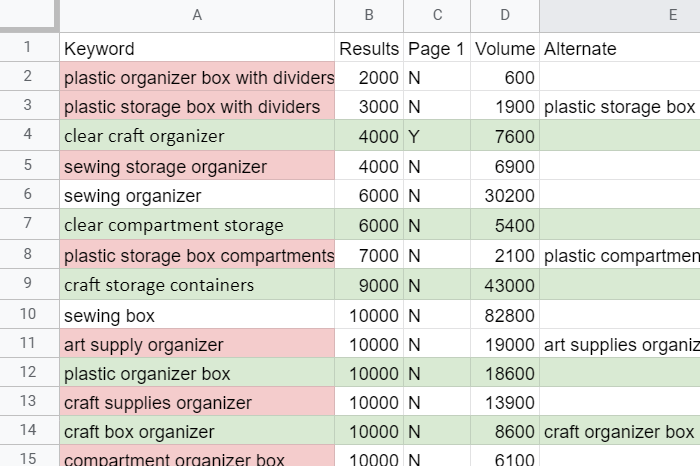
Task: Select Alternate cell 'craft organizer box'
Action: tap(620, 431)
